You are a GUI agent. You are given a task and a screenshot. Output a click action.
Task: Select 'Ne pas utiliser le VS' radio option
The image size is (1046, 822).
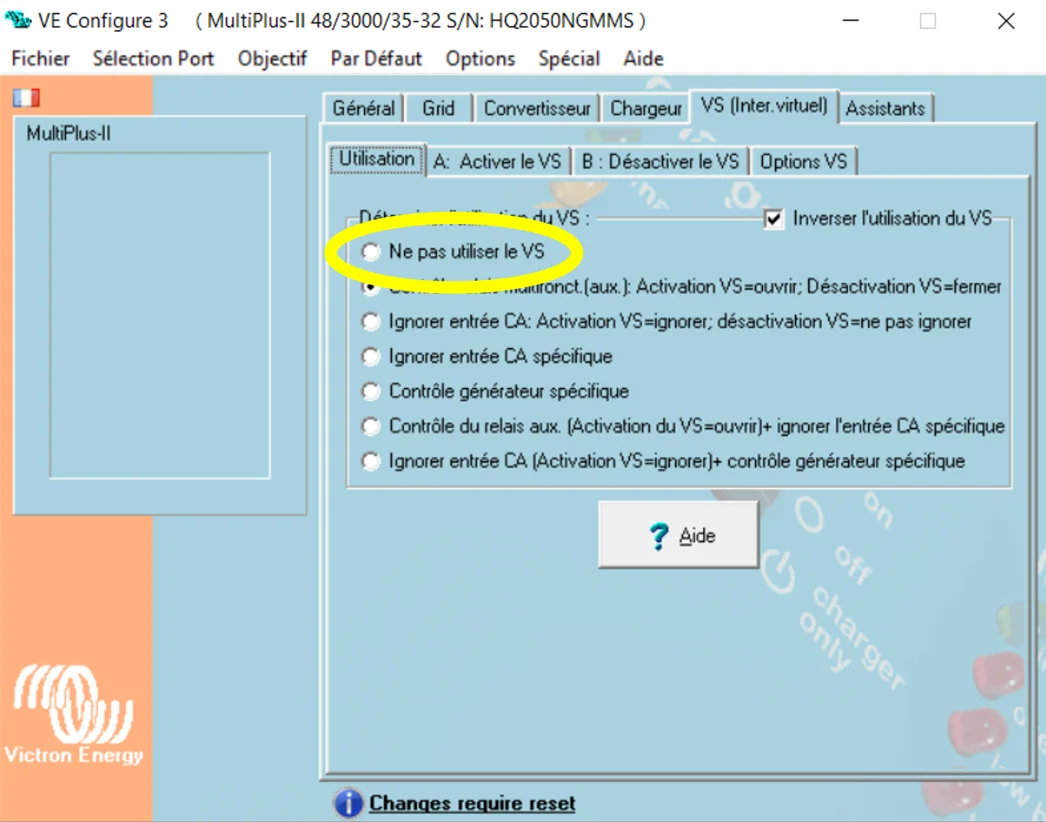coord(370,252)
